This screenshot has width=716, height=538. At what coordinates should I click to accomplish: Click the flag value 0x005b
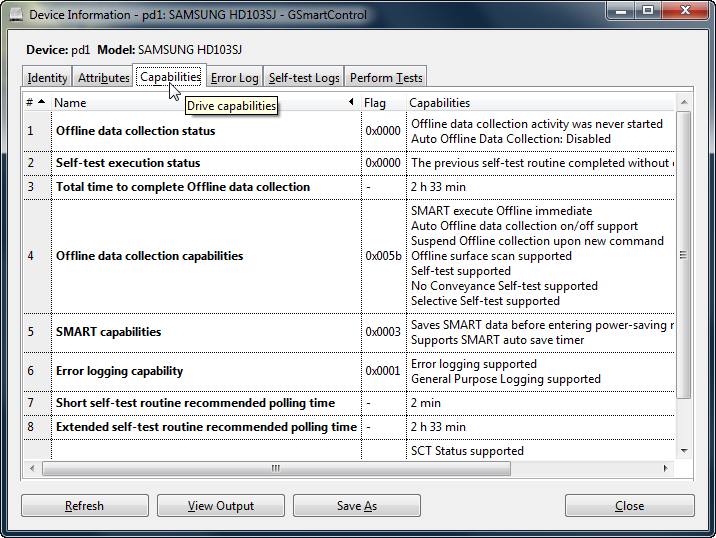coord(383,256)
